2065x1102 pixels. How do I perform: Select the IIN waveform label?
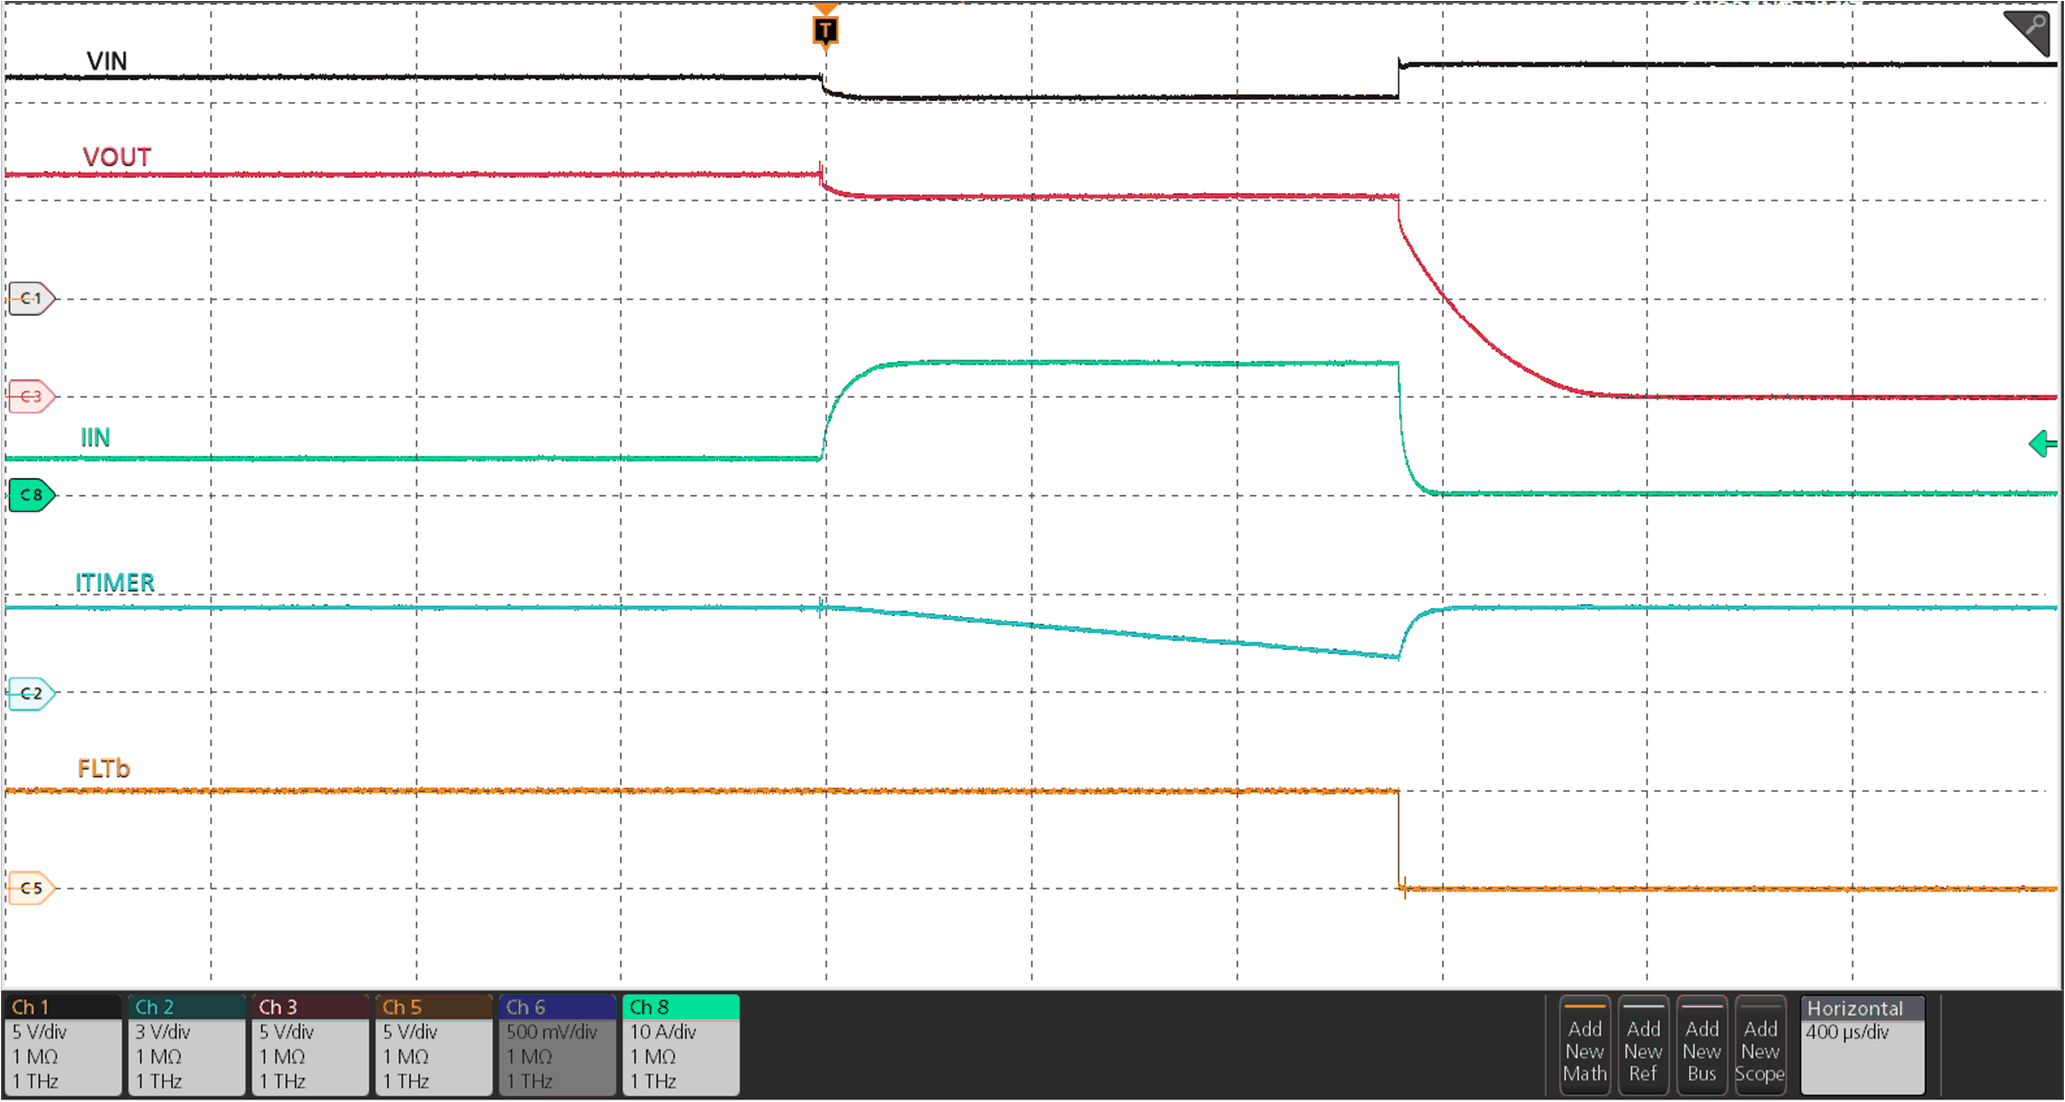pyautogui.click(x=94, y=437)
